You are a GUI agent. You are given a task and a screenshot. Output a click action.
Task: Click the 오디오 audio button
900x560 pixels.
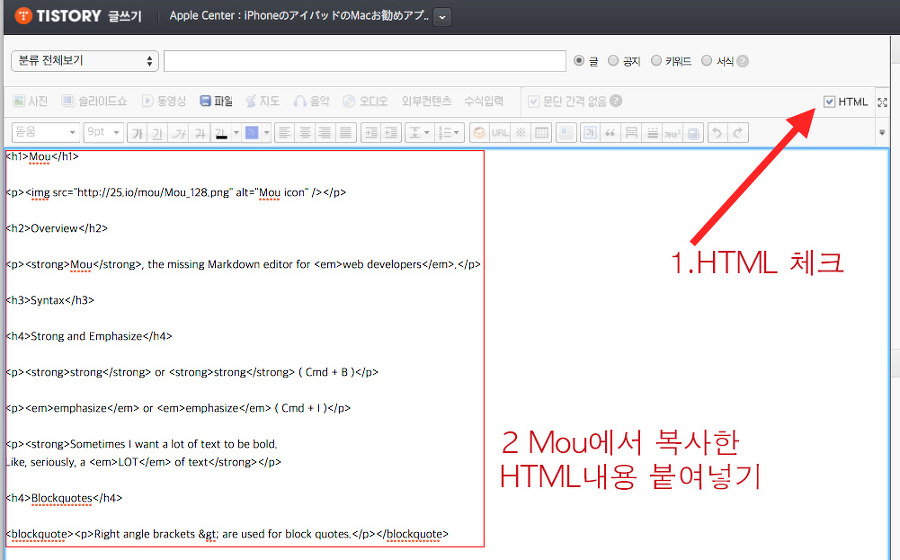tap(365, 101)
